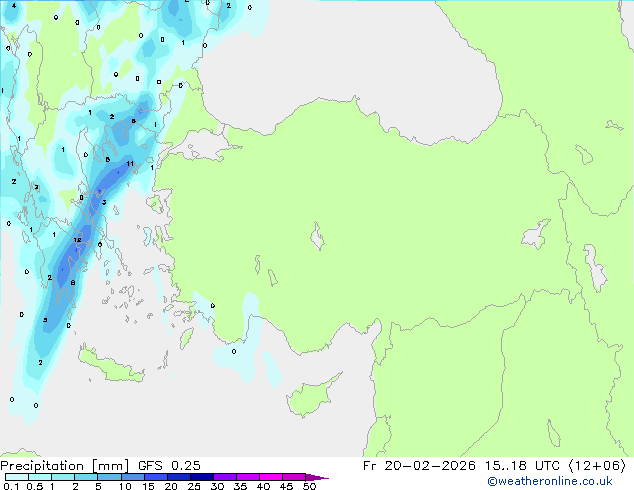This screenshot has height=490, width=634.
Task: Click the 2 to 5 mm legend swatch
Action: tap(86, 477)
